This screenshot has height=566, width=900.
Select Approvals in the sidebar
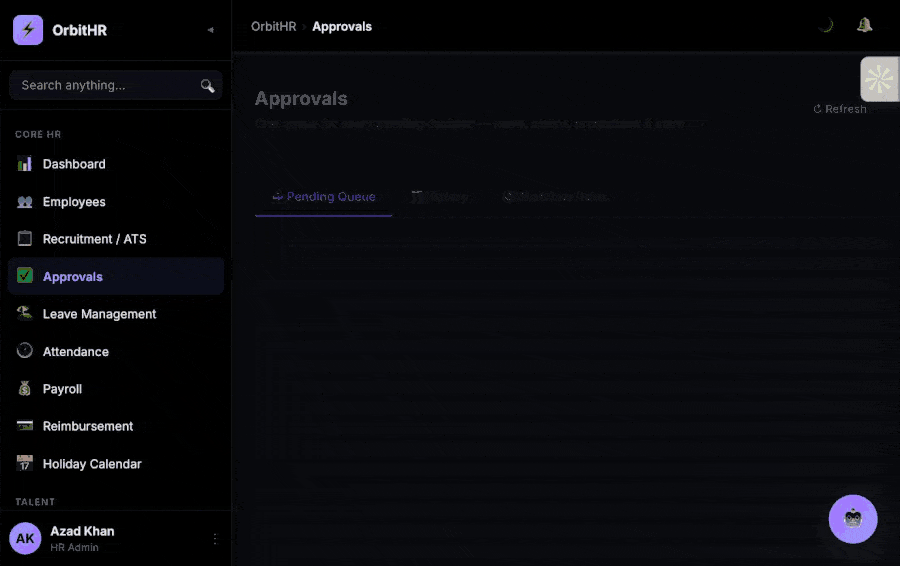tap(115, 276)
